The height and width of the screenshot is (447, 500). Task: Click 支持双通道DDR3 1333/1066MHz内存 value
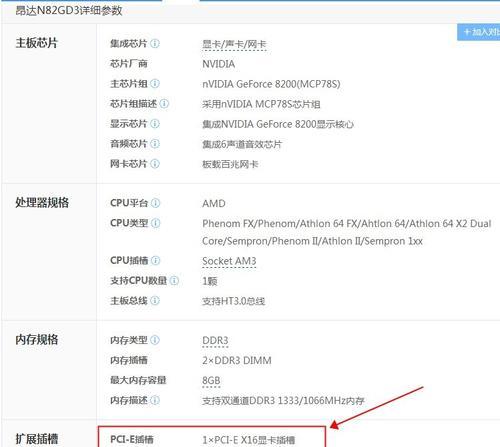point(283,401)
